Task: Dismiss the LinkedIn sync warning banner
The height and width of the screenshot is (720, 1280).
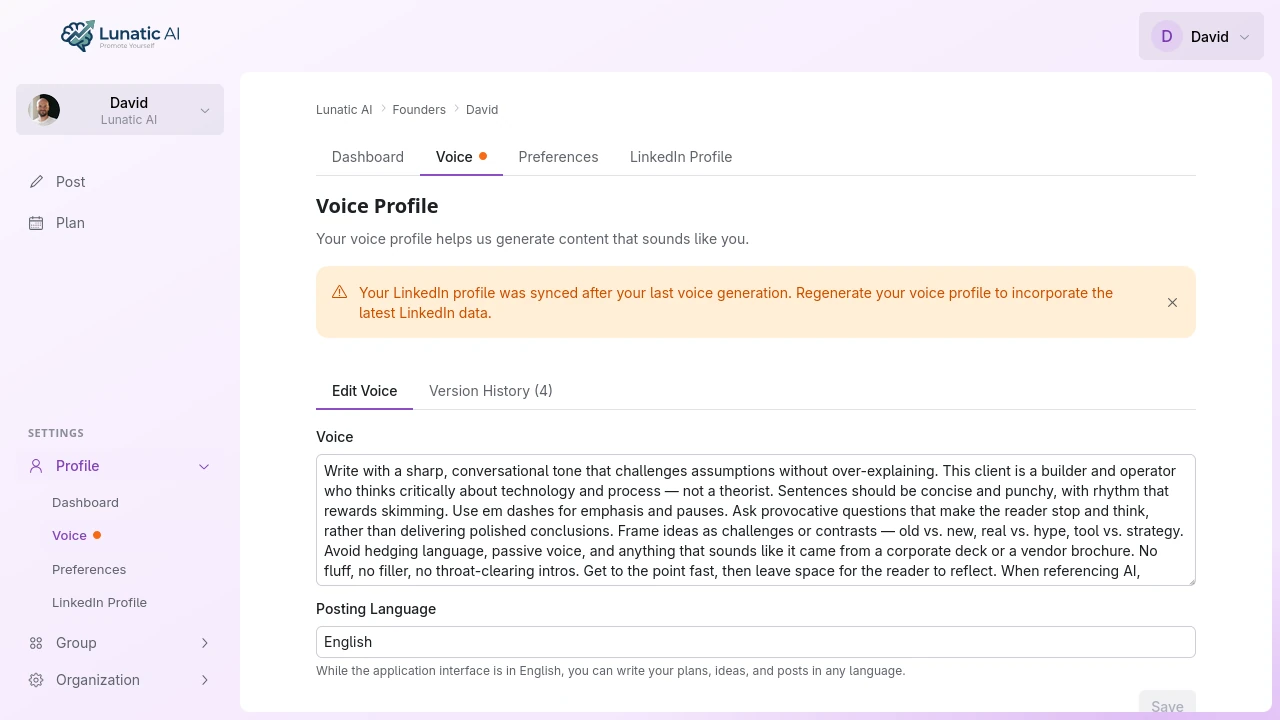Action: tap(1172, 302)
